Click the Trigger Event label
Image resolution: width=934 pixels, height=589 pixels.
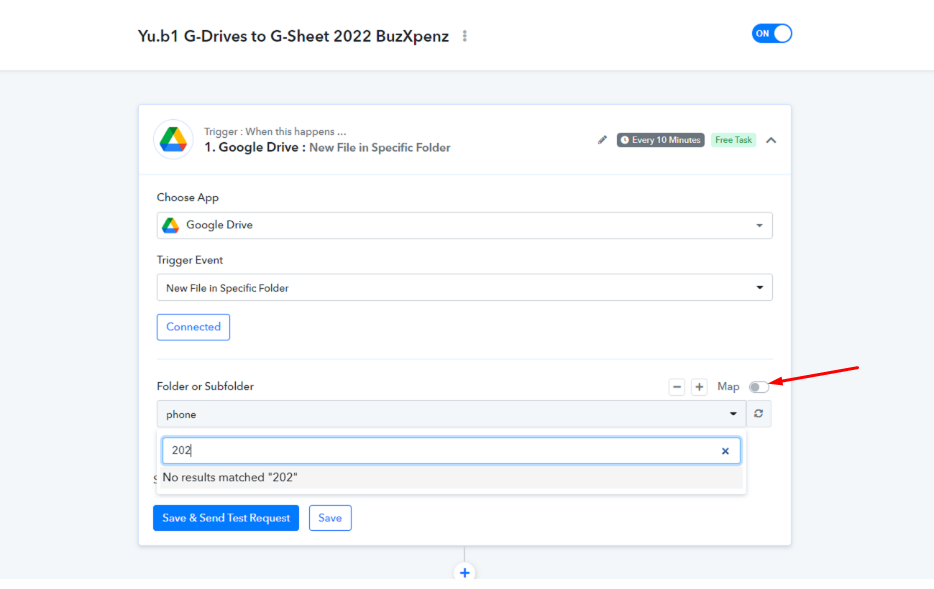189,260
